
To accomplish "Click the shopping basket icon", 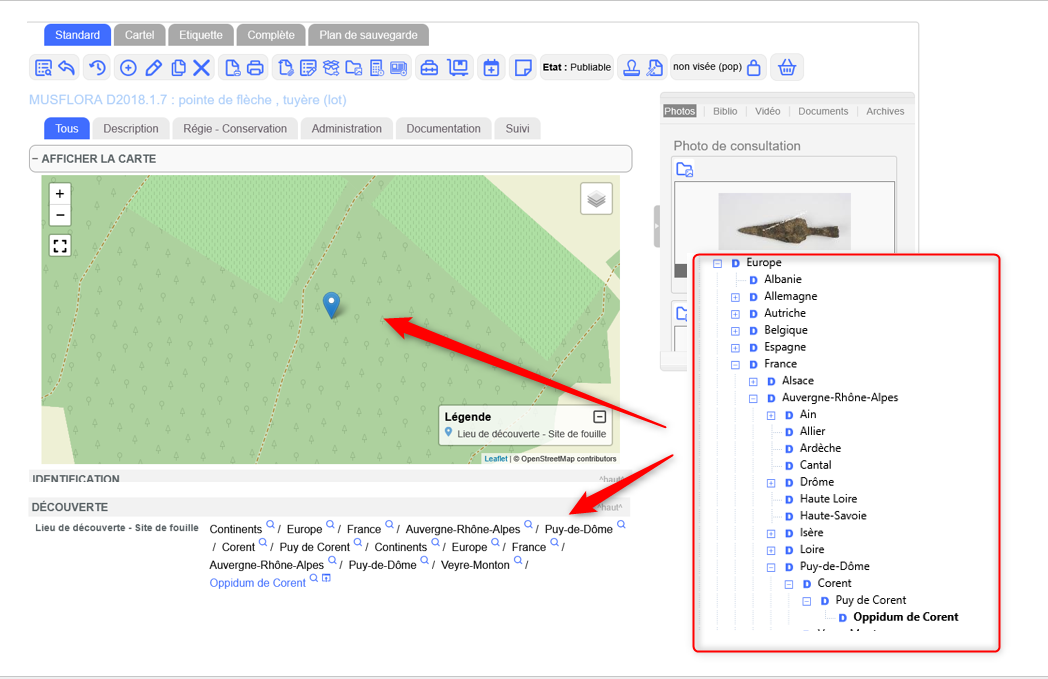I will coord(787,68).
